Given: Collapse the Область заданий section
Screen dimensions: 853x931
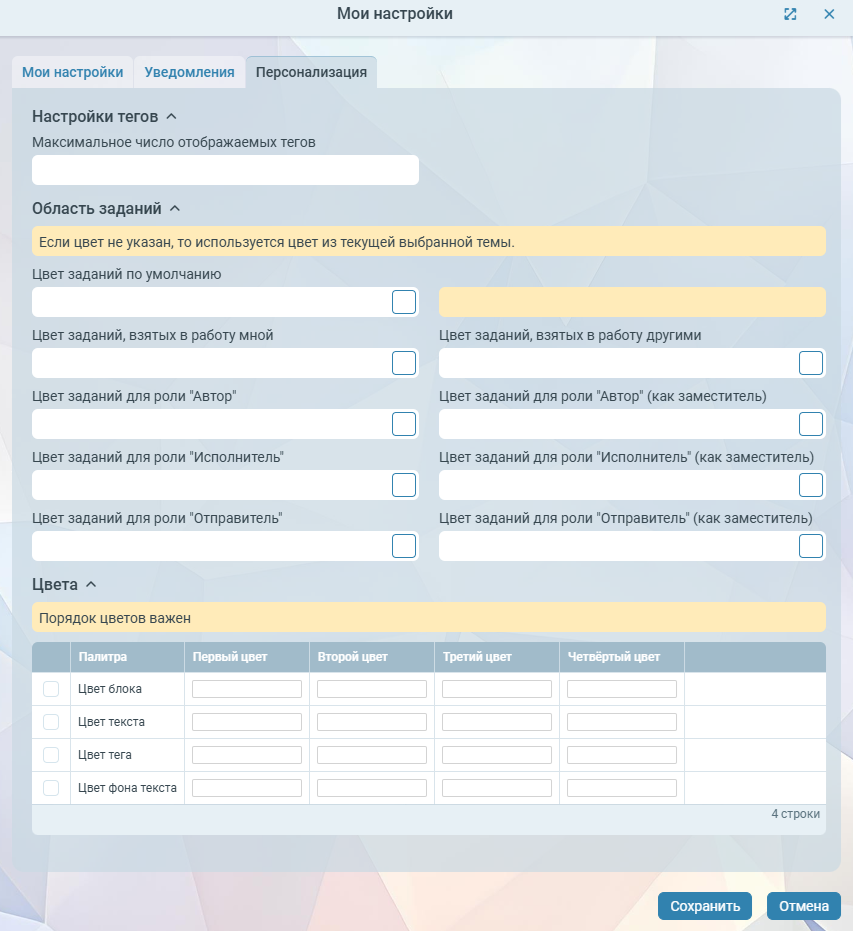Looking at the screenshot, I should tap(175, 209).
